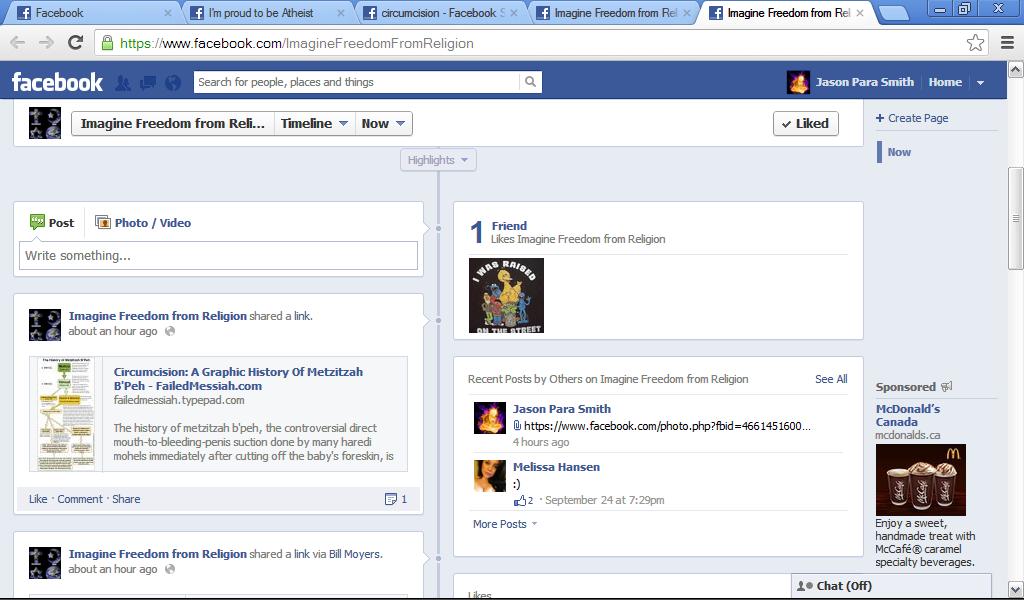Image resolution: width=1024 pixels, height=600 pixels.
Task: Click 'September 24 at 7:29pm' timestamp
Action: (605, 501)
